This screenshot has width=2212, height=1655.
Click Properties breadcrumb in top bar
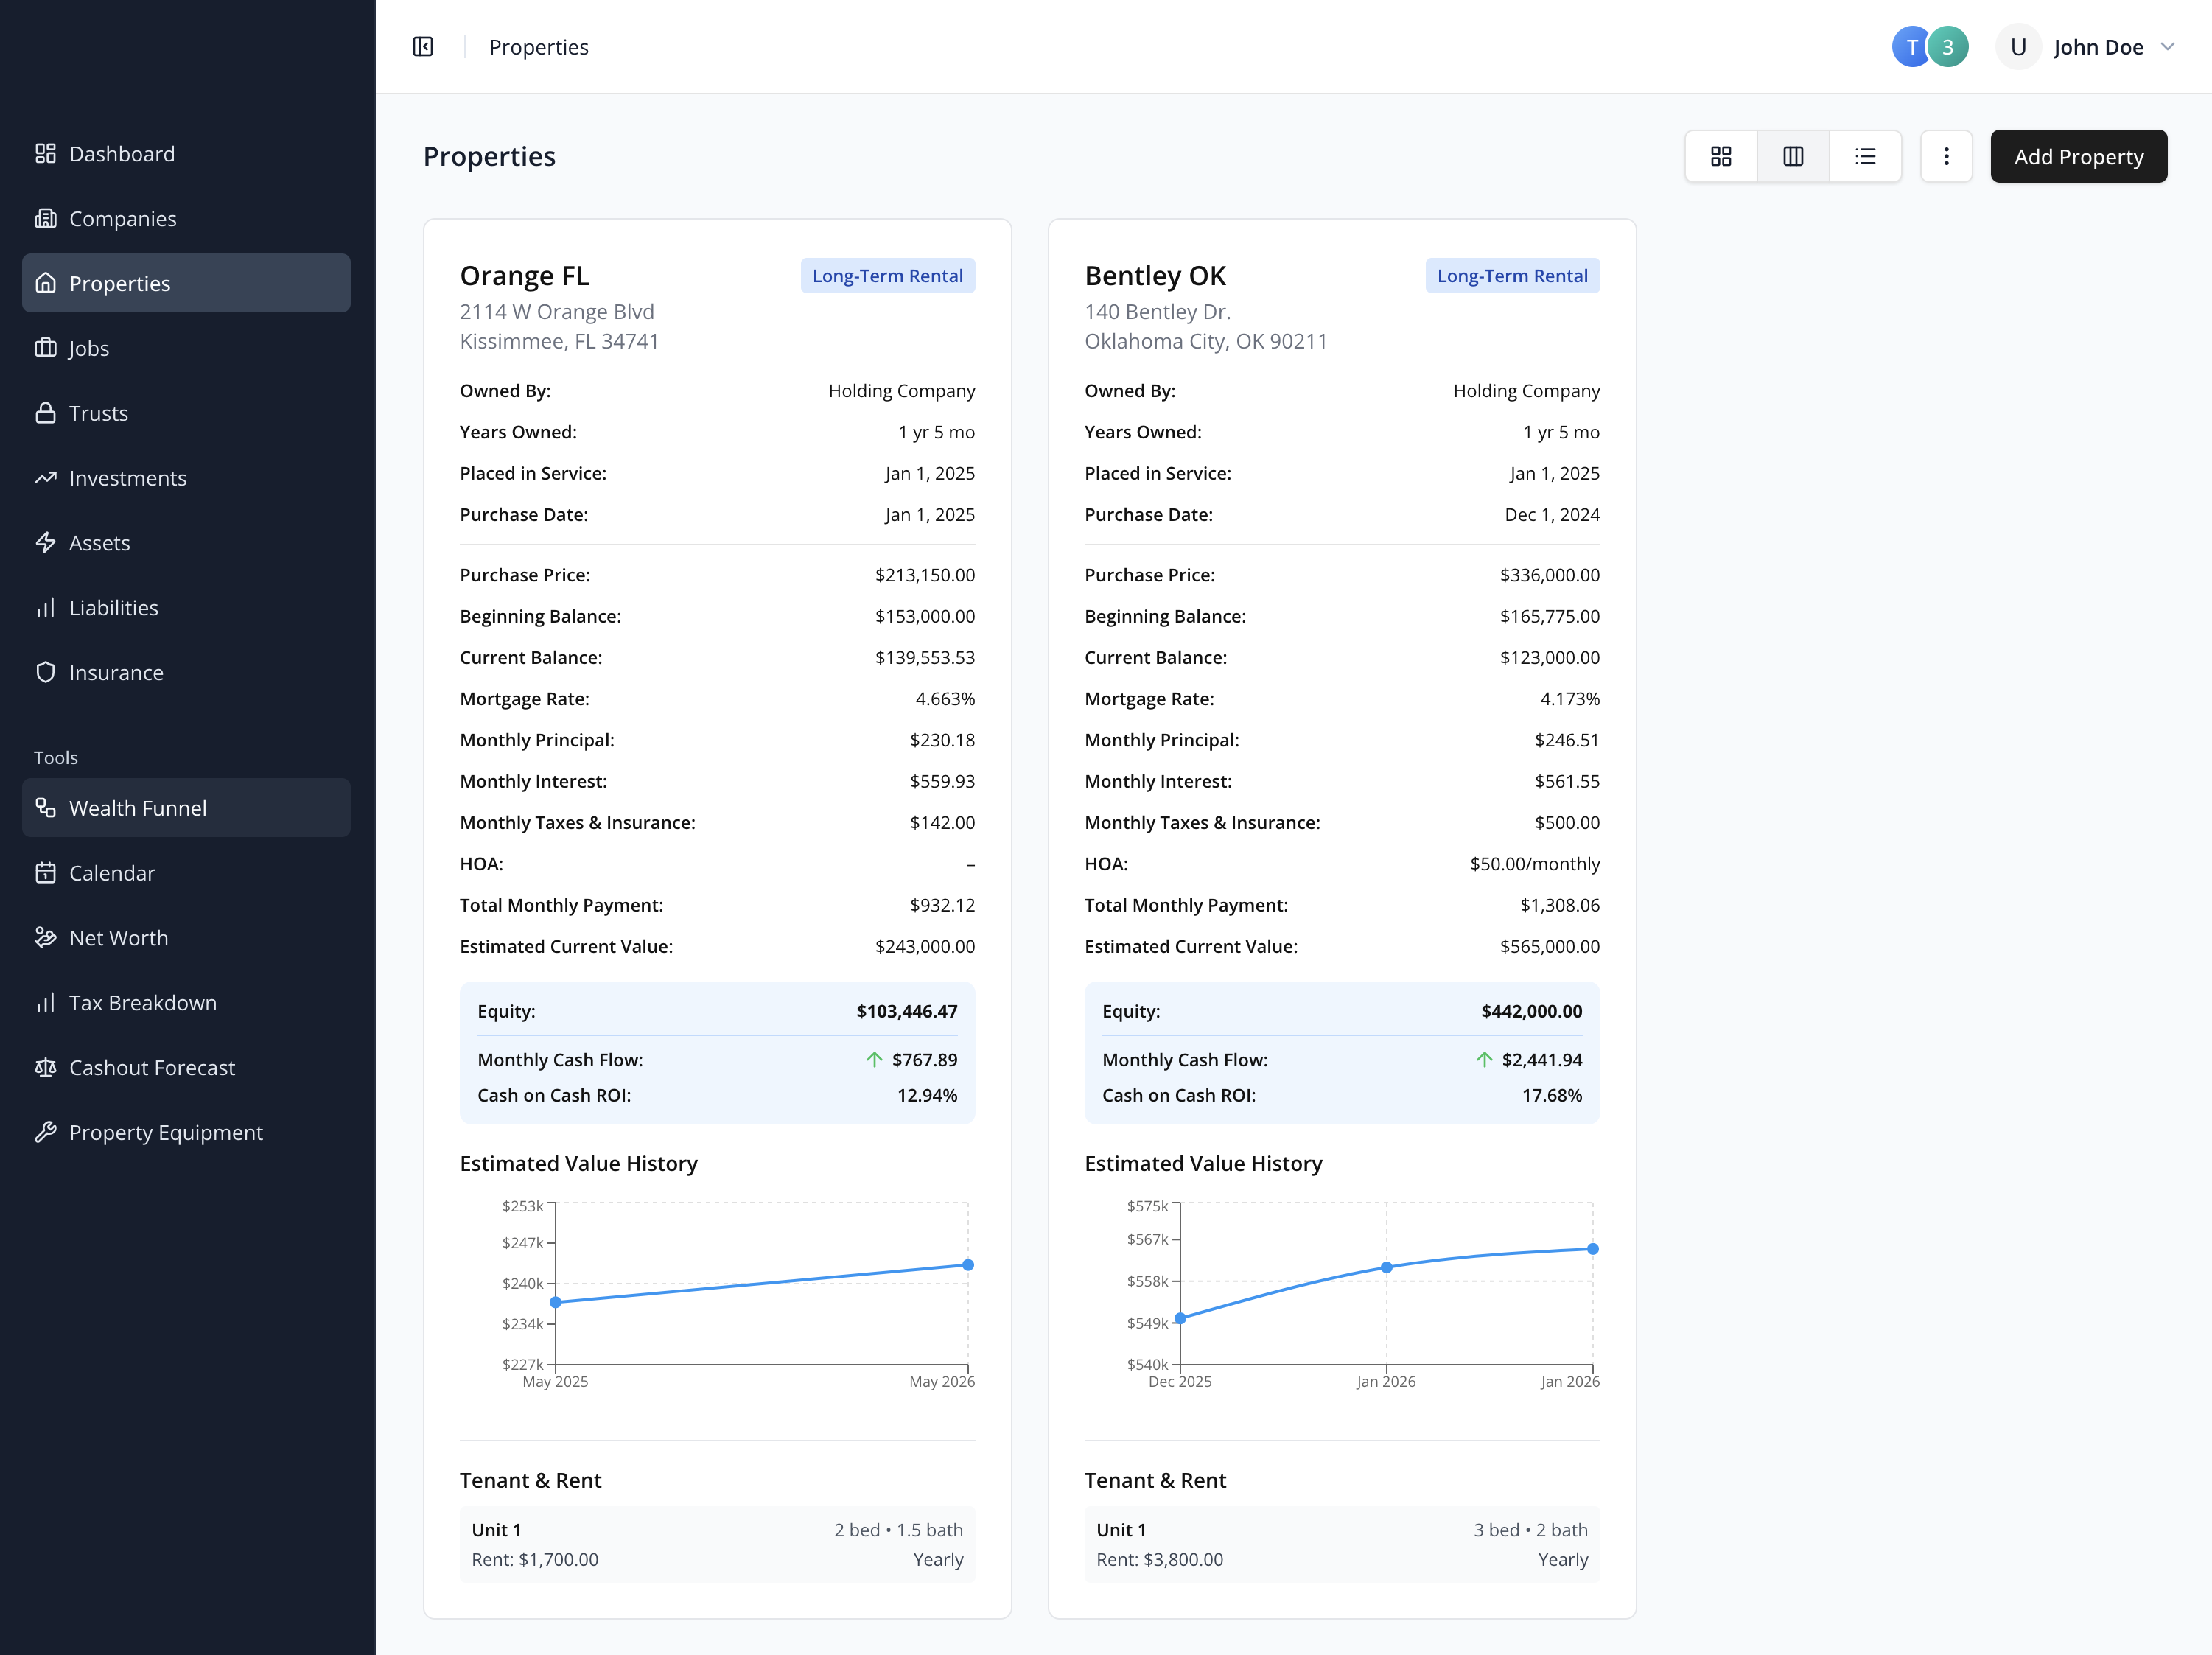tap(538, 47)
